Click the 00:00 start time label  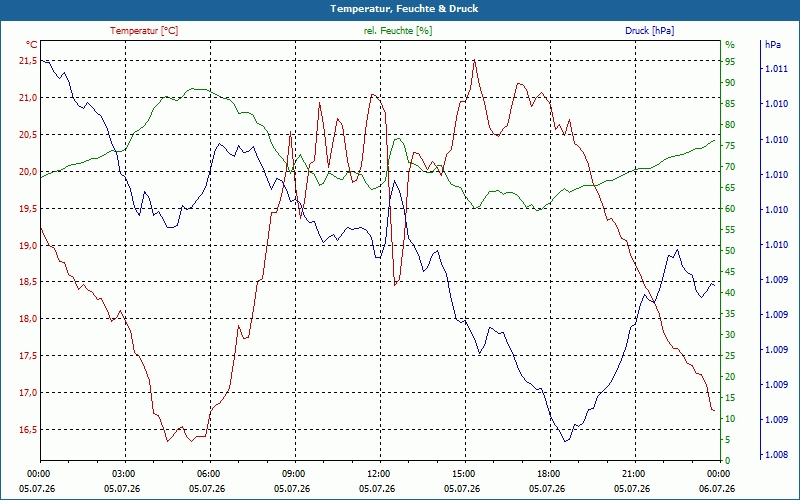[x=40, y=474]
